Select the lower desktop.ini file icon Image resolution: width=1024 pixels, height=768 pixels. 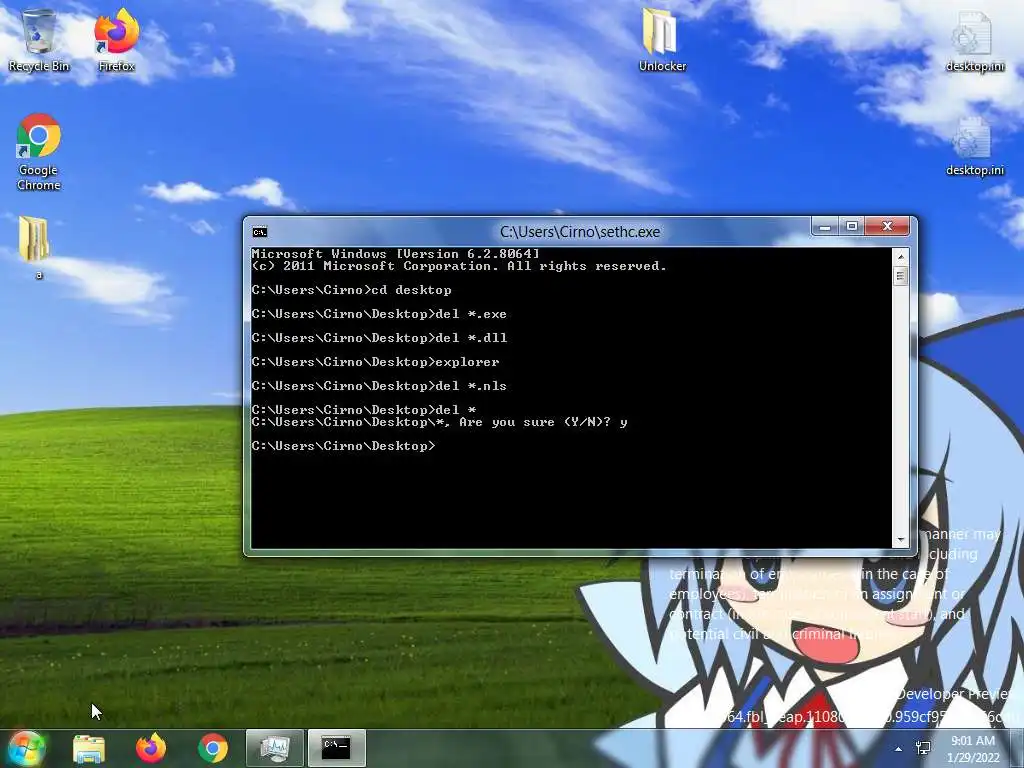pyautogui.click(x=974, y=145)
